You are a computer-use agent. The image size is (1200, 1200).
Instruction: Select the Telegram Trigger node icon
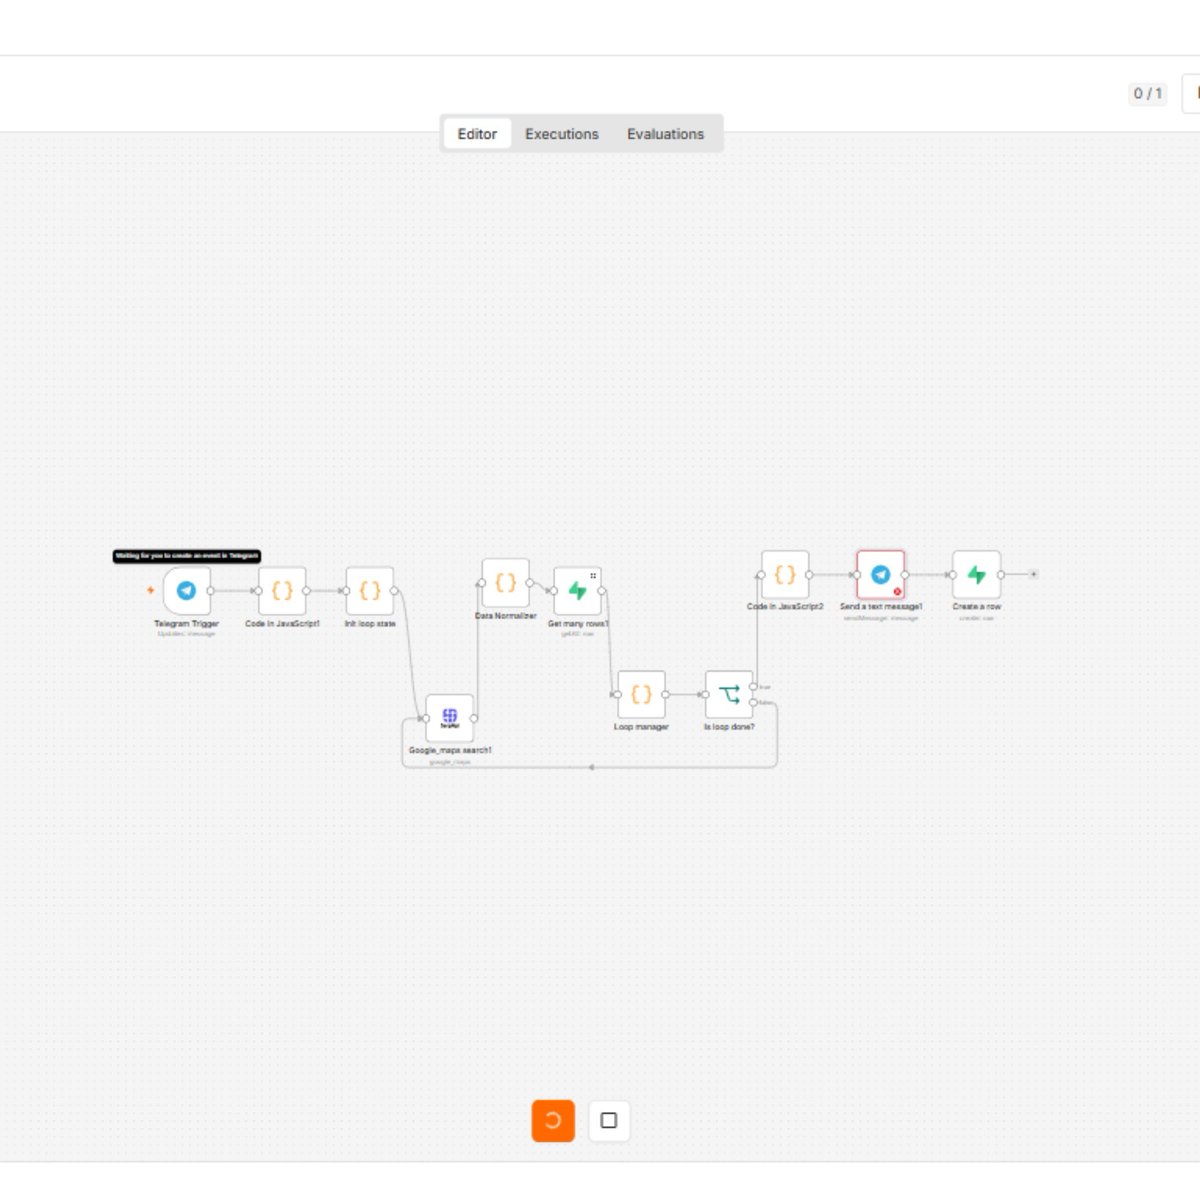186,591
